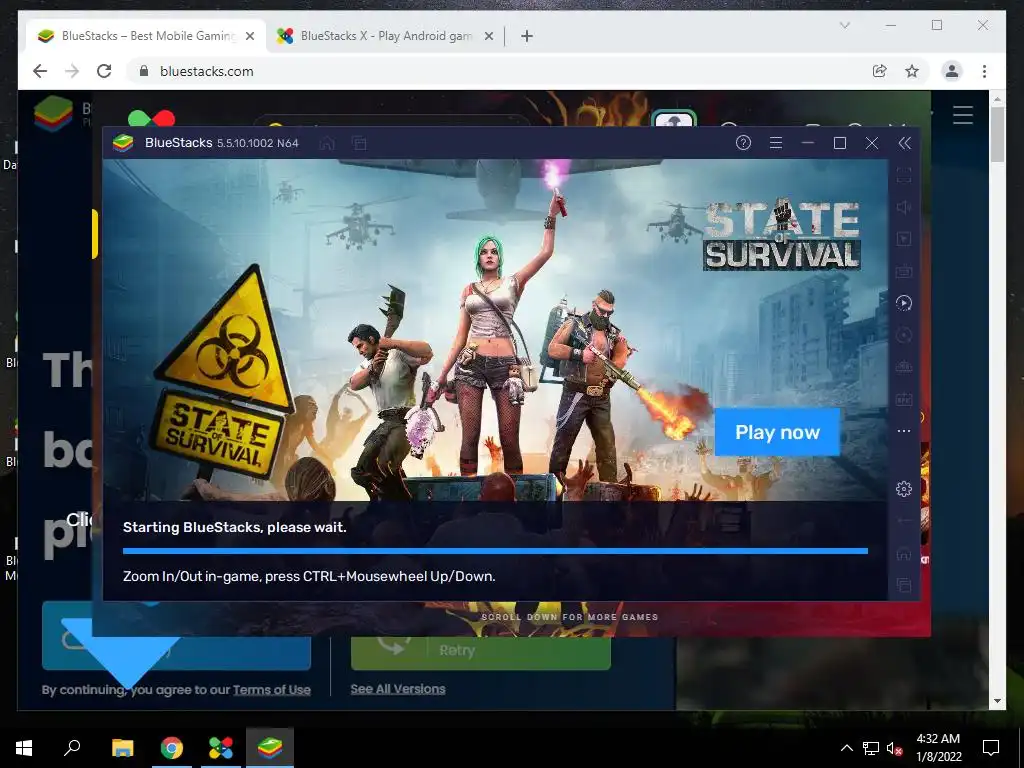Select BlueStacks app in taskbar

click(x=270, y=748)
